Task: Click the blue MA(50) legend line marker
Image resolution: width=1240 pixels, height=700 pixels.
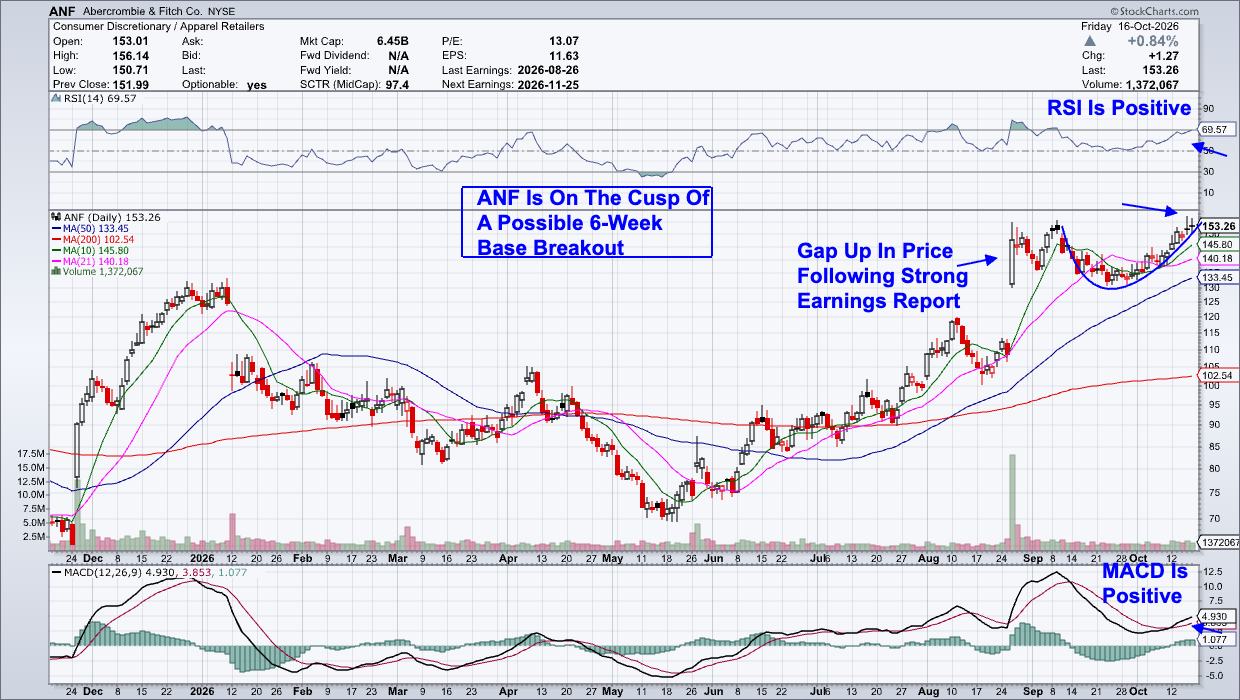Action: tap(54, 230)
